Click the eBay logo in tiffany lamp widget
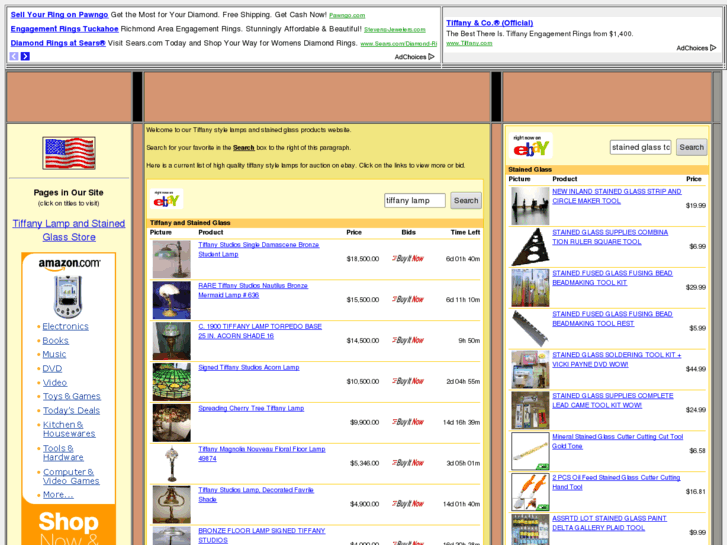The height and width of the screenshot is (545, 727). pos(166,199)
